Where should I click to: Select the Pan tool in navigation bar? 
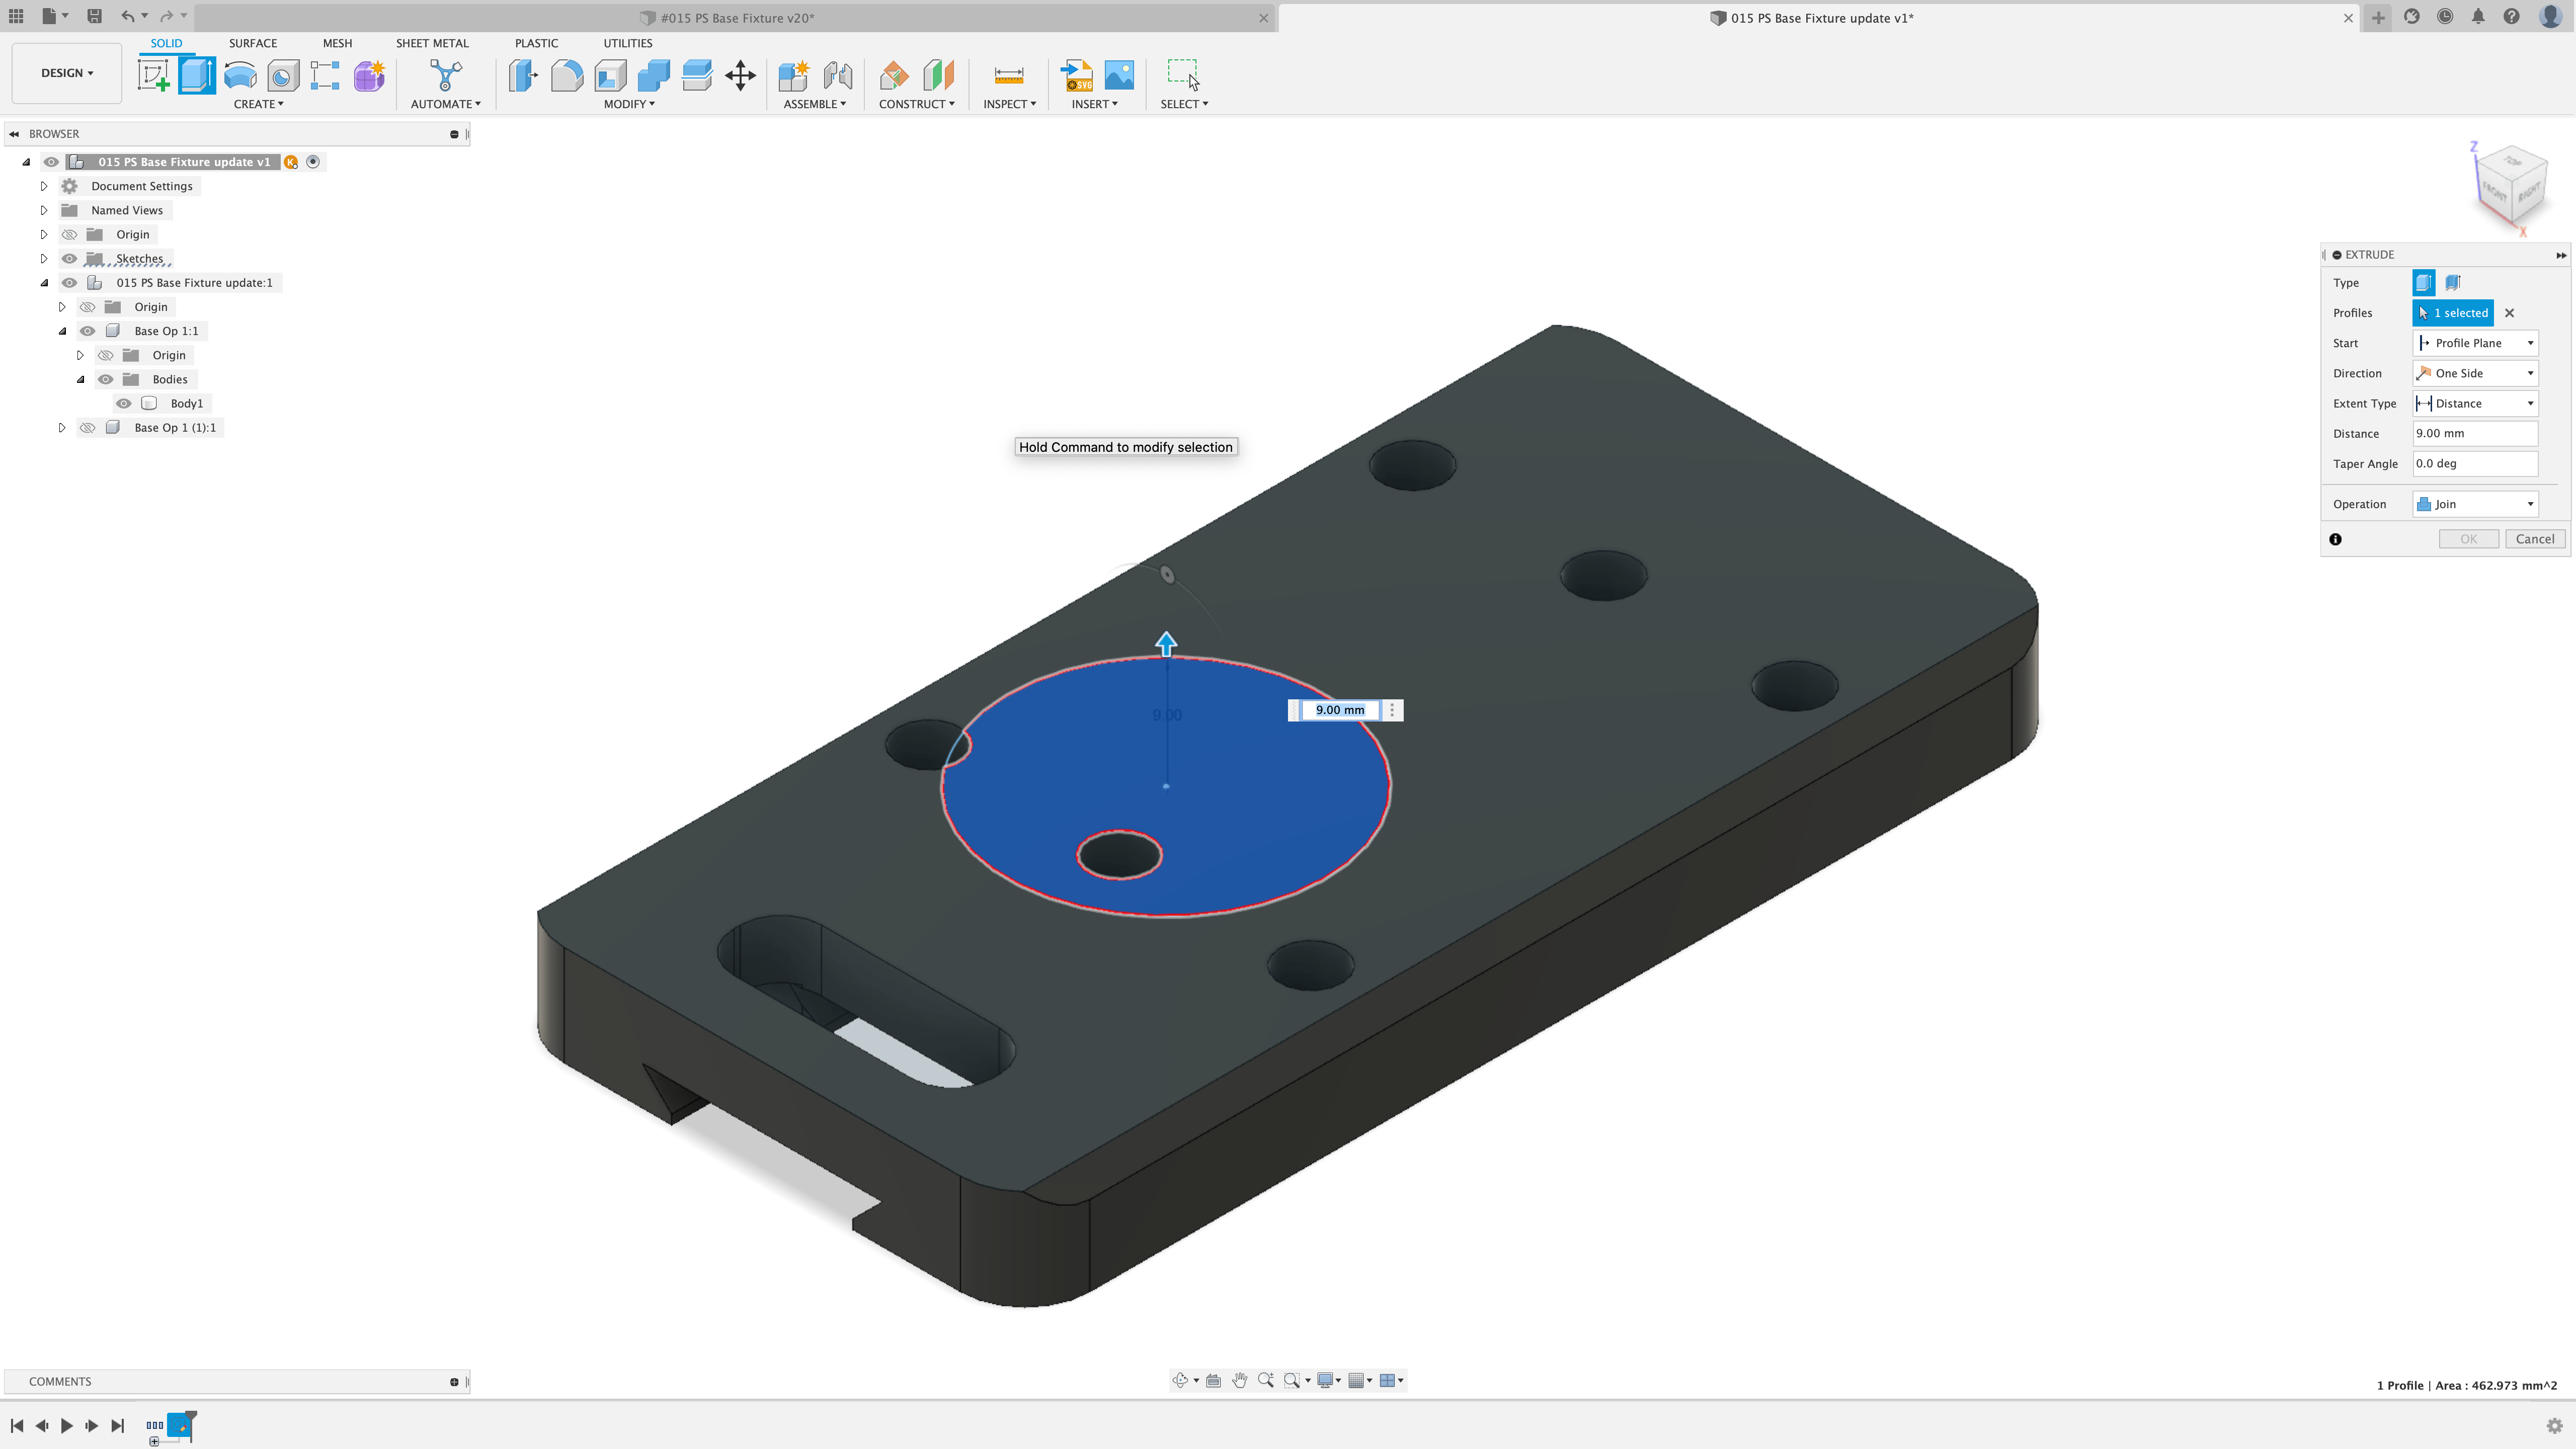pyautogui.click(x=1240, y=1380)
